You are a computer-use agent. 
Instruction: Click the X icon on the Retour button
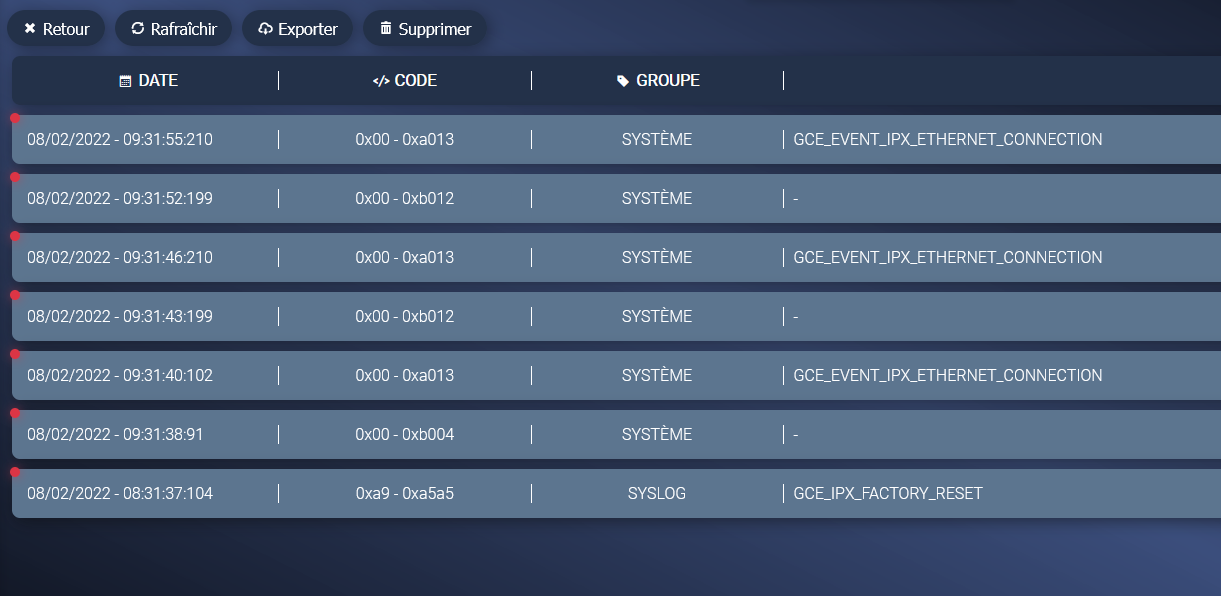(x=28, y=28)
